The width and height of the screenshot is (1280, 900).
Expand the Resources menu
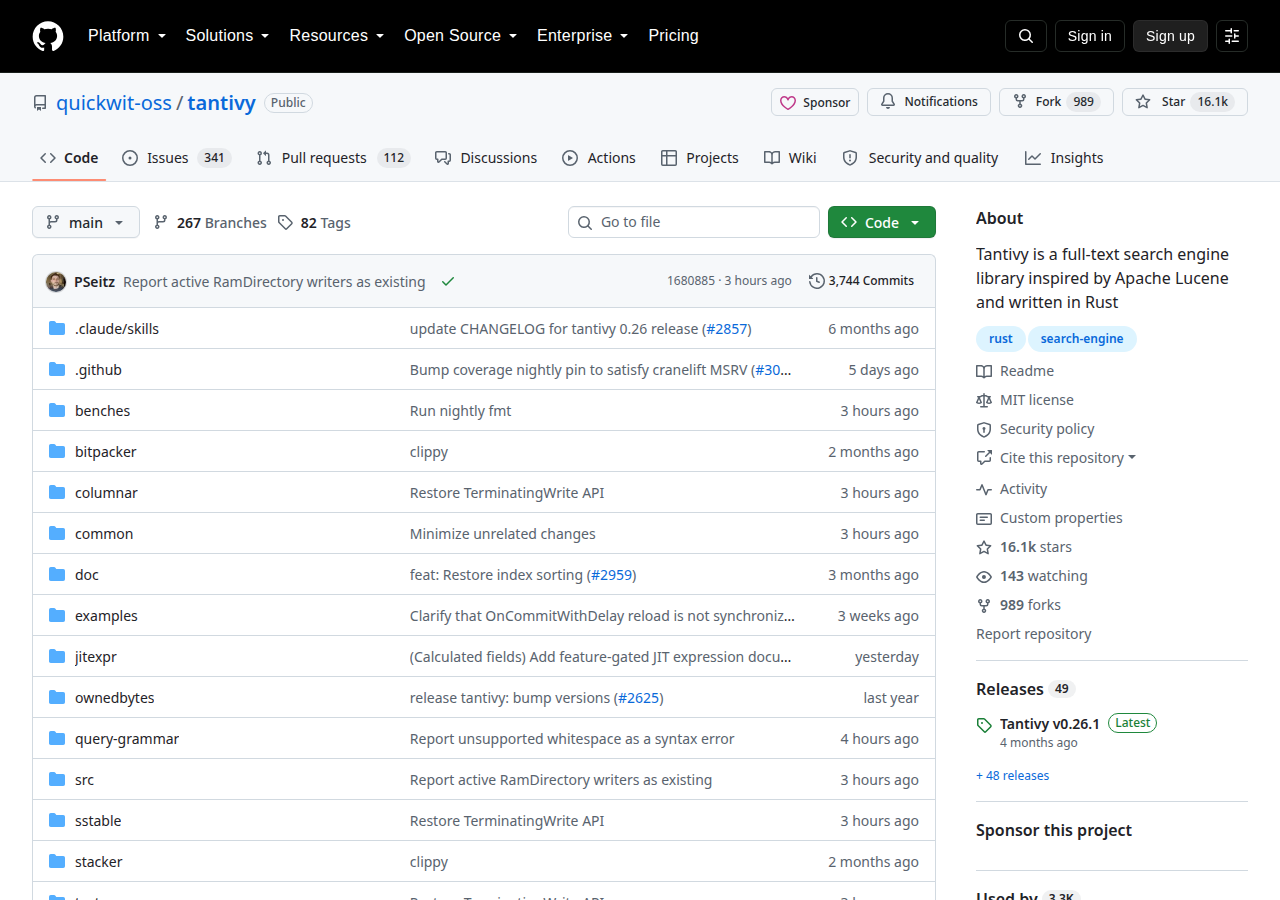click(337, 36)
